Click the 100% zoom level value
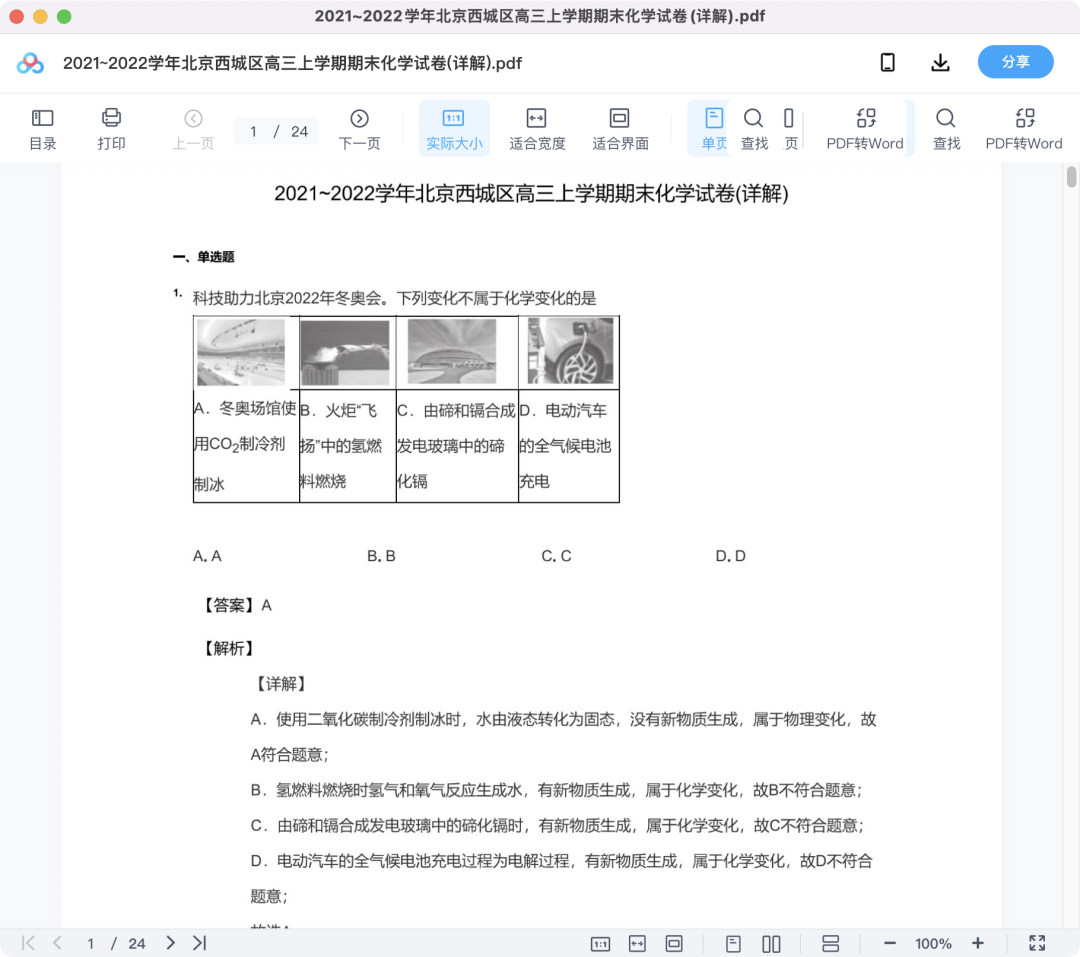Viewport: 1080px width, 957px height. pyautogui.click(x=933, y=943)
